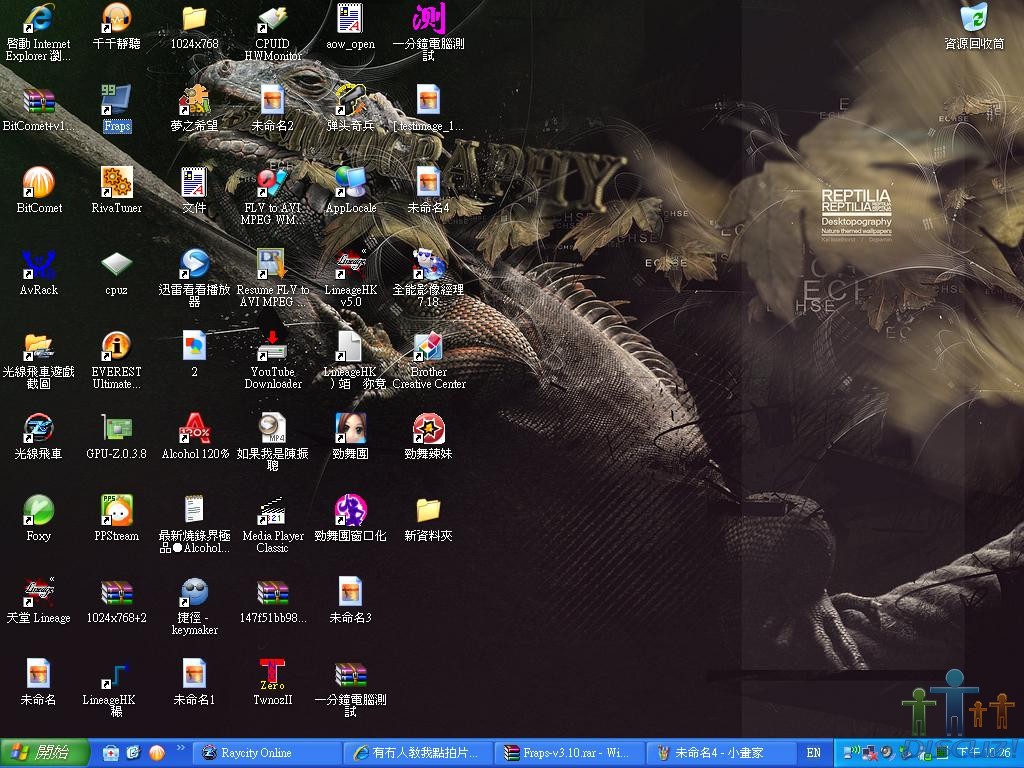Image resolution: width=1024 pixels, height=768 pixels.
Task: Switch to the 有冇人教我點拍片 IE window
Action: pos(418,753)
